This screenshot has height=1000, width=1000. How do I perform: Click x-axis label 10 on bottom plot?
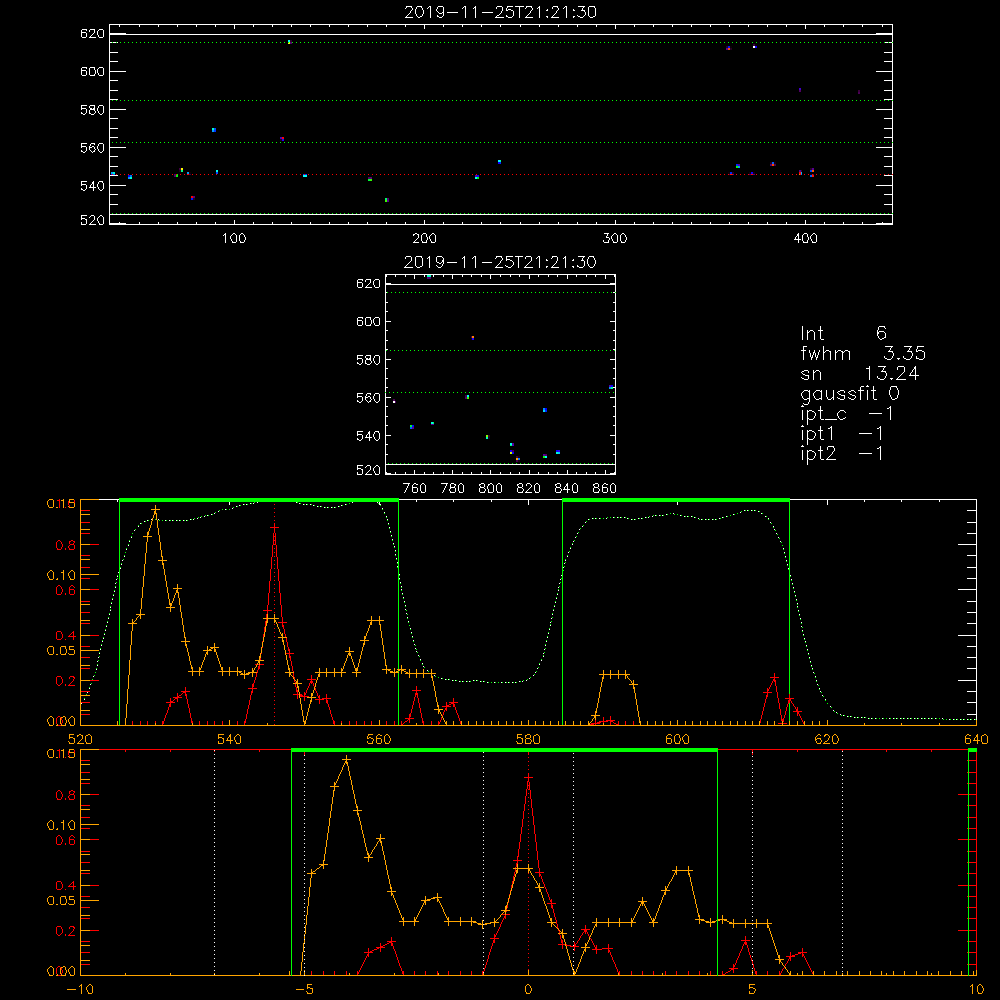tap(976, 989)
